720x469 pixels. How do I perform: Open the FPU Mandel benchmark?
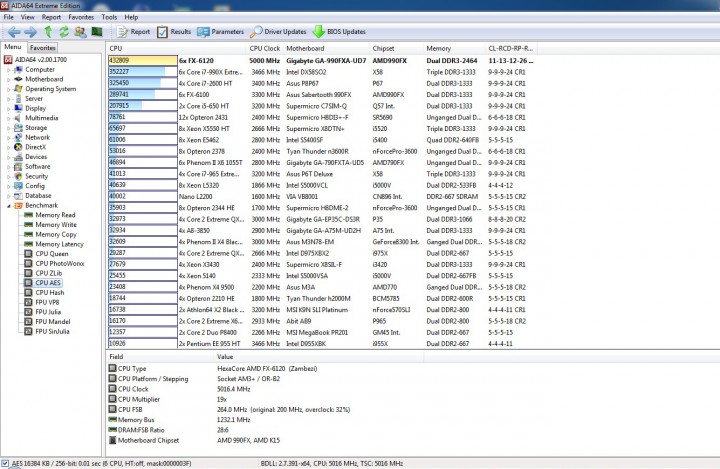[53, 321]
